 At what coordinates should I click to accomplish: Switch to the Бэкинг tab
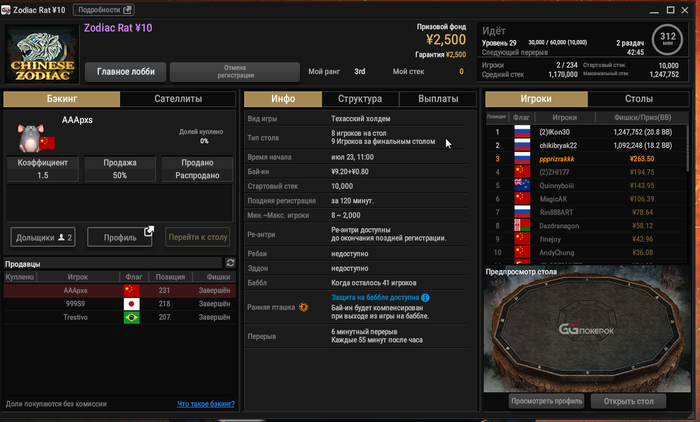[62, 99]
